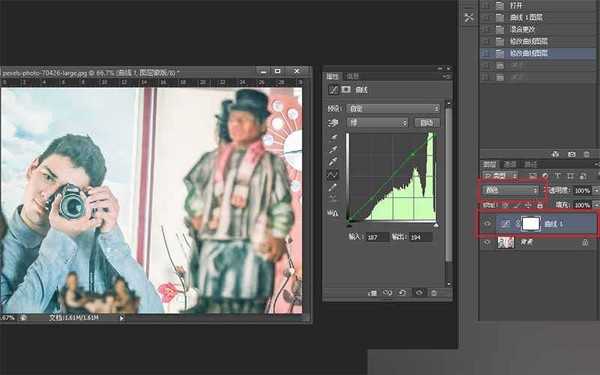600x375 pixels.
Task: Click the white point slider under histogram
Action: pos(435,225)
